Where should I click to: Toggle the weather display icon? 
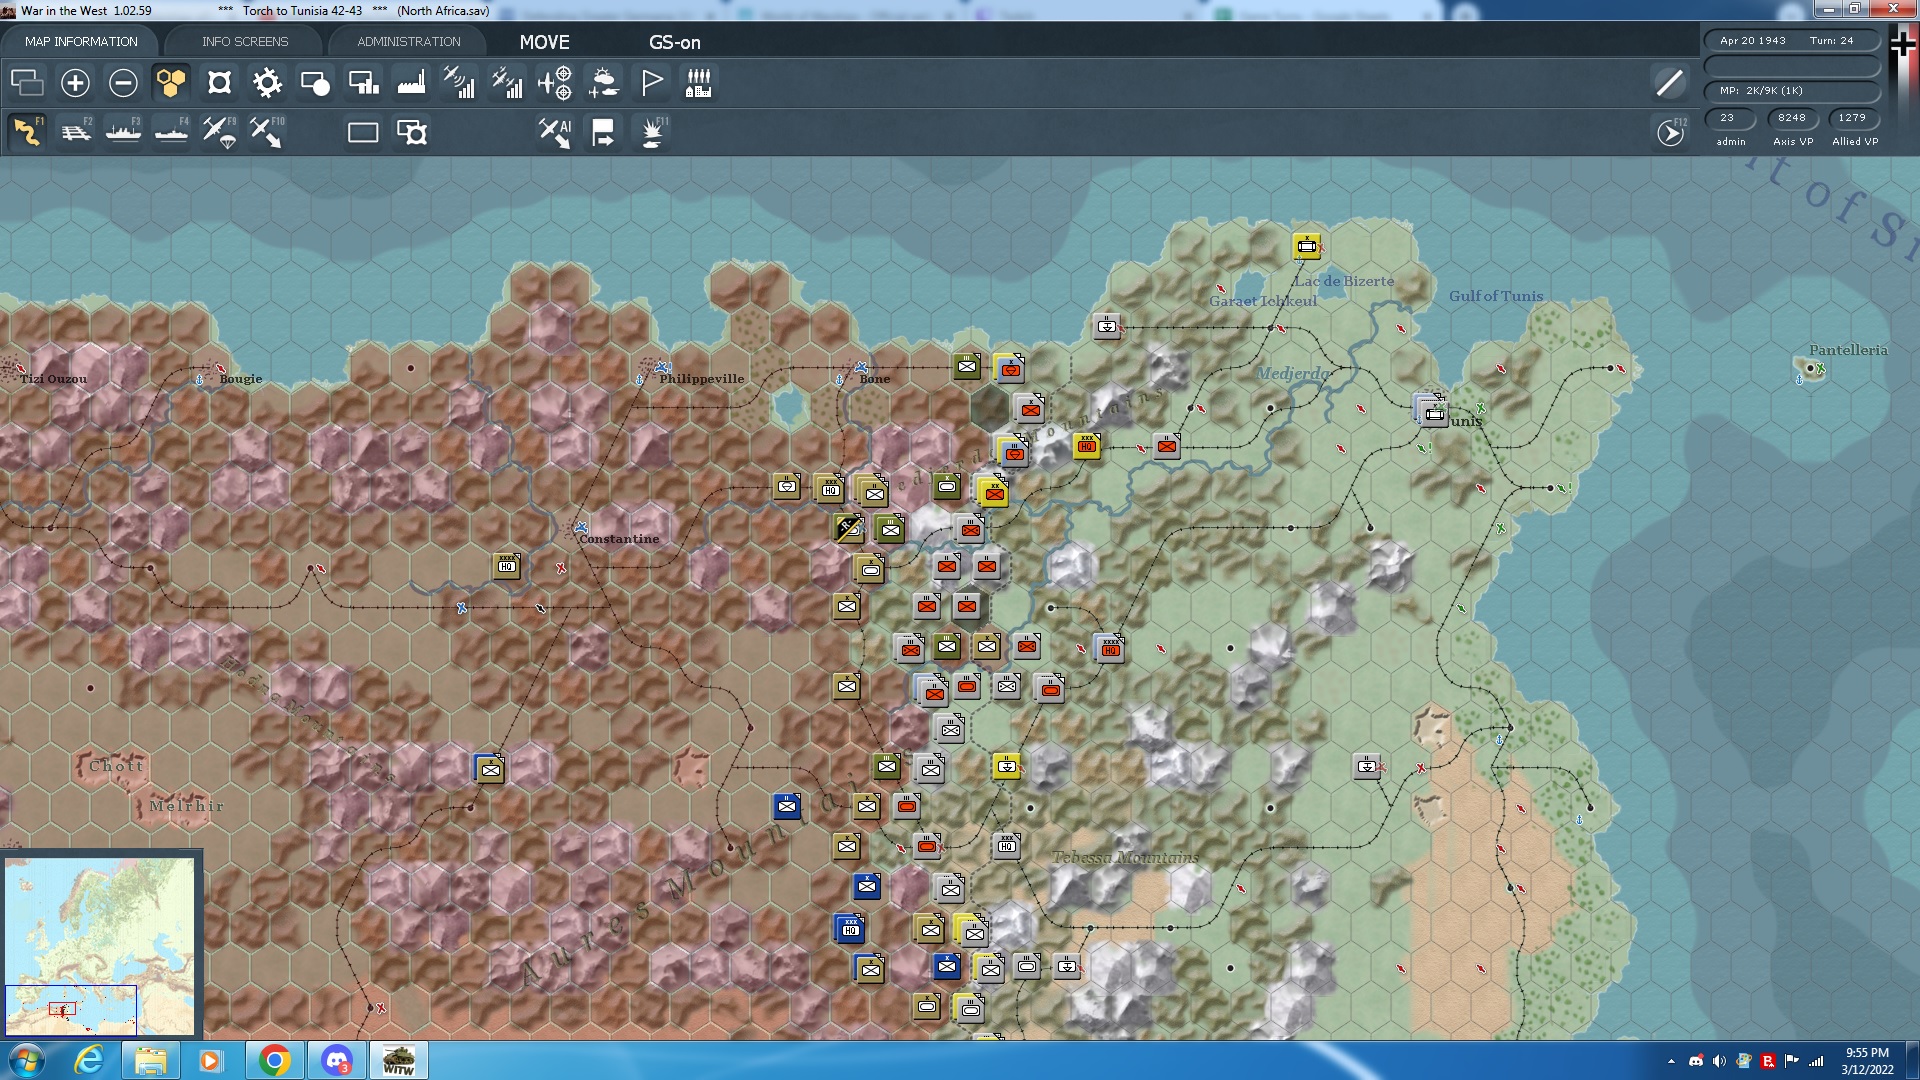click(603, 83)
